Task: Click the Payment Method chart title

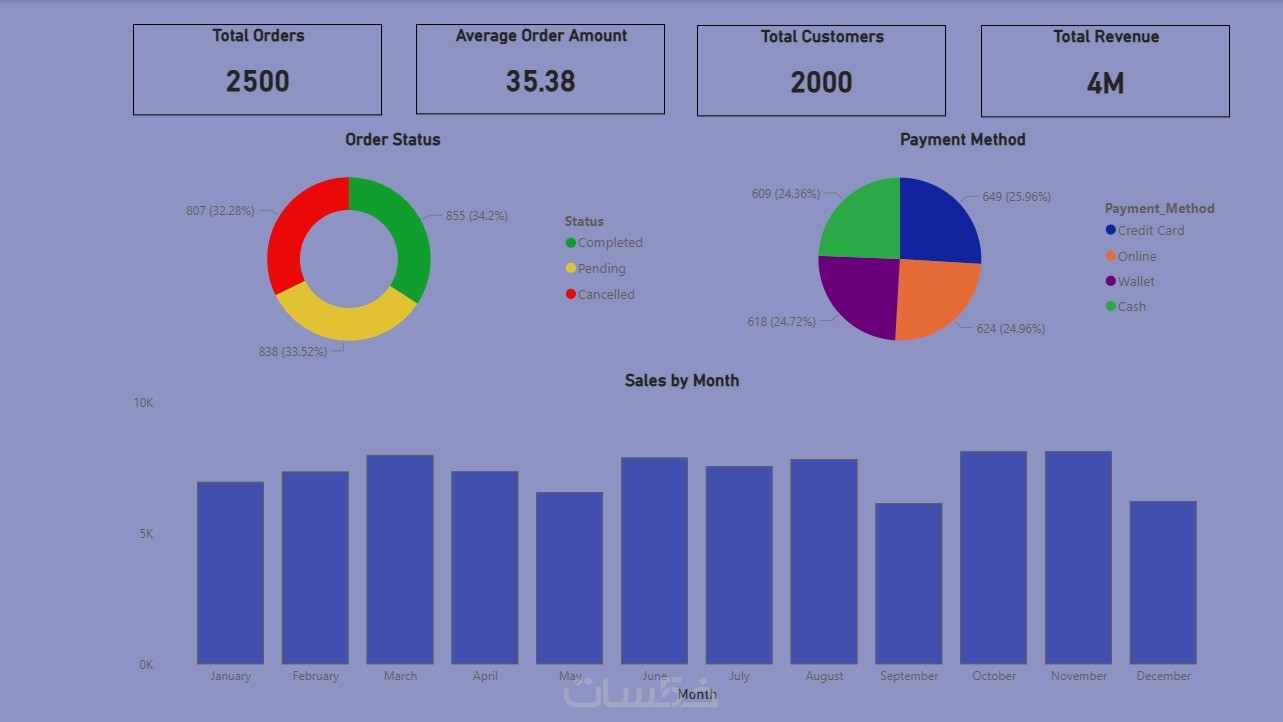Action: (x=963, y=140)
